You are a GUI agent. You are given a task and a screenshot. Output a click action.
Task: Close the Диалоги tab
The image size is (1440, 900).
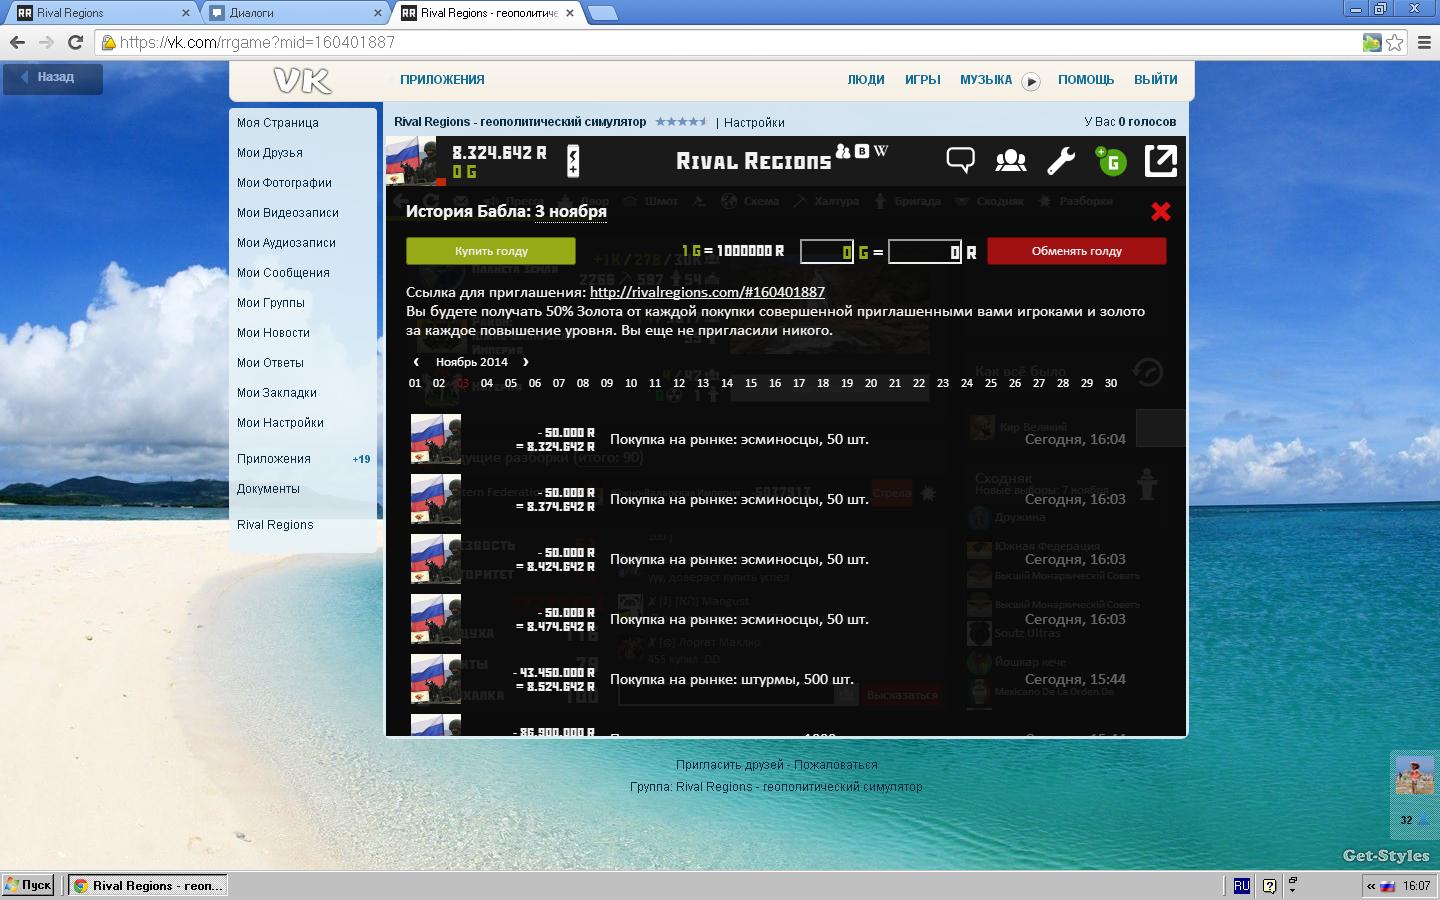point(377,13)
